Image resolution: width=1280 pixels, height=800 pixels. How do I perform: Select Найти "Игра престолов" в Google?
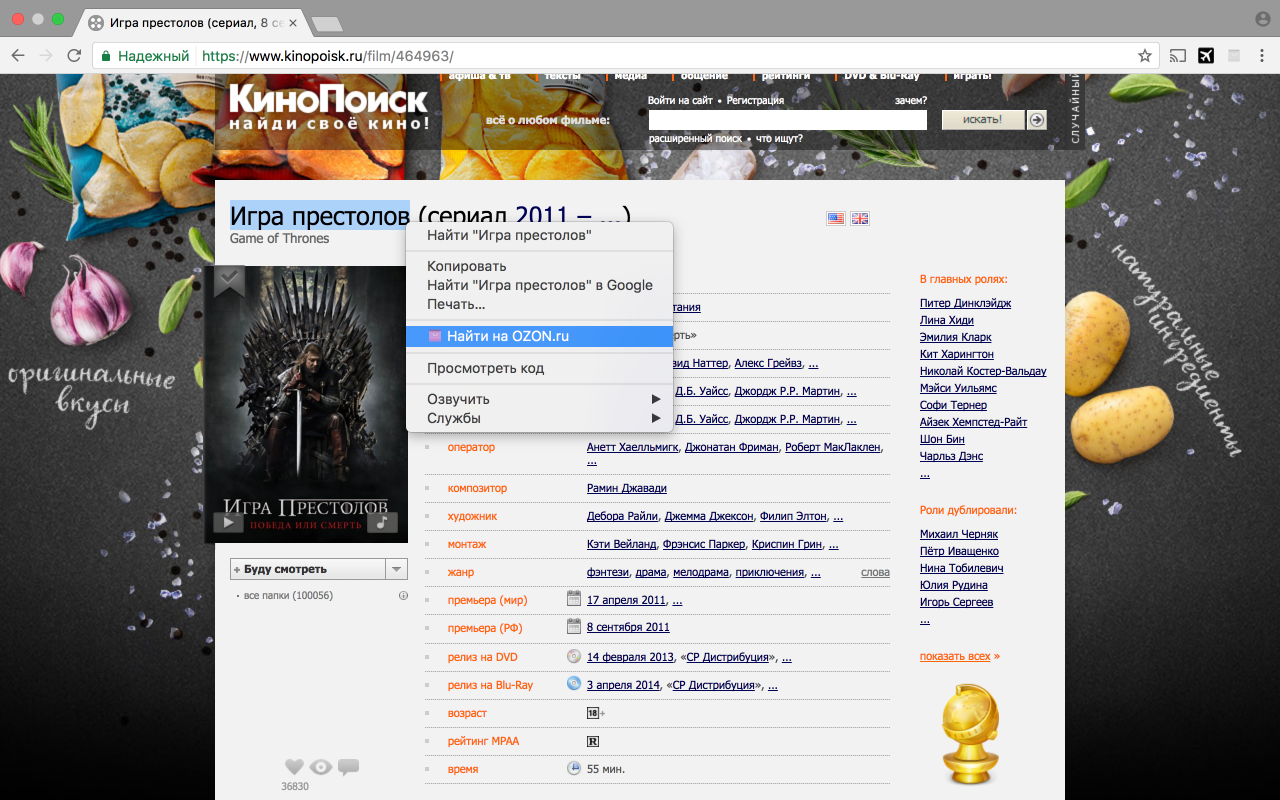point(539,285)
